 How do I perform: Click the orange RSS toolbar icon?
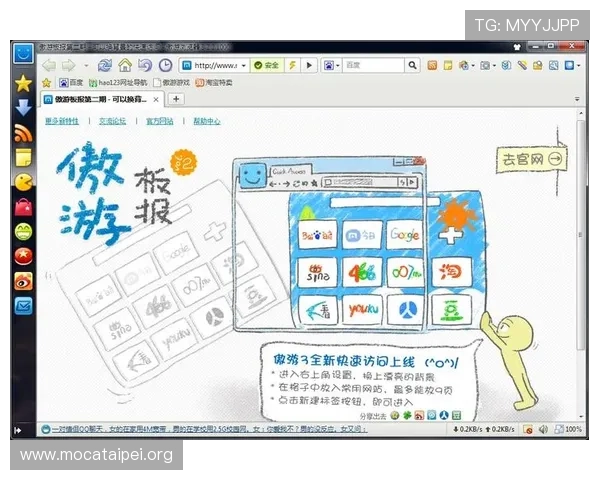[x=432, y=66]
